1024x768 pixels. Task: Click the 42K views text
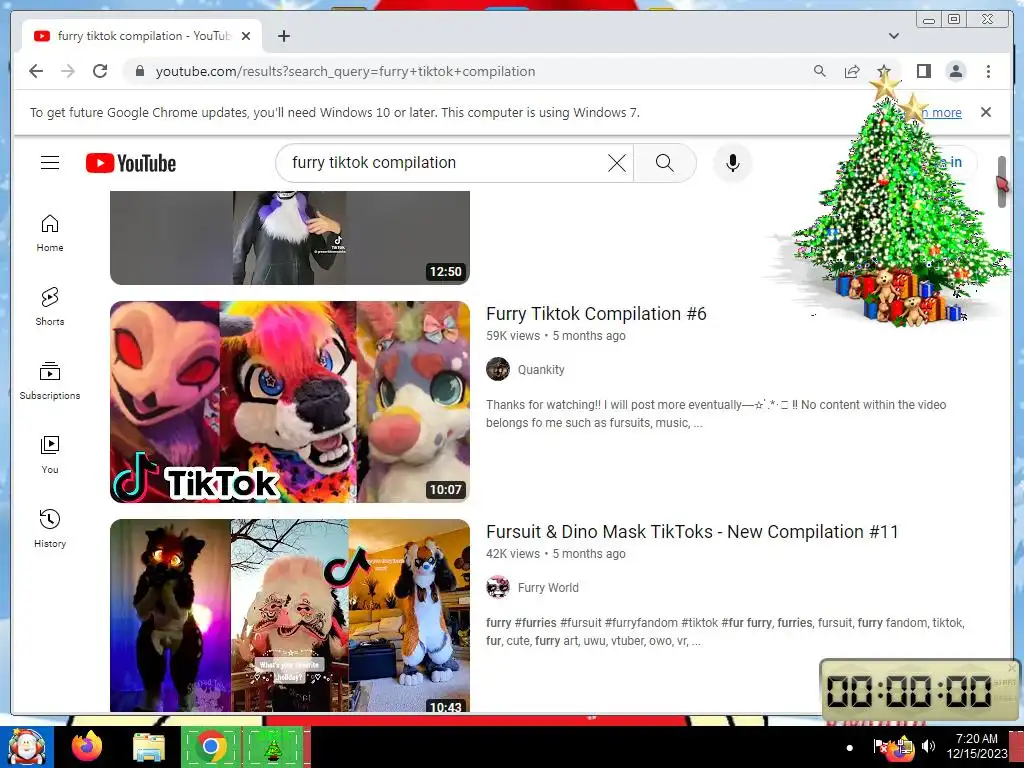[x=513, y=554]
